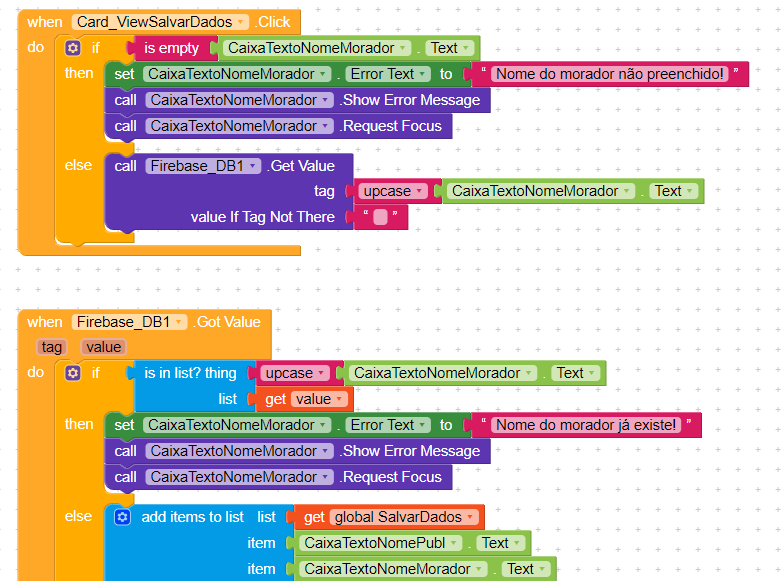Open global SalvarDados variable dropdown
781x581 pixels.
pyautogui.click(x=404, y=517)
